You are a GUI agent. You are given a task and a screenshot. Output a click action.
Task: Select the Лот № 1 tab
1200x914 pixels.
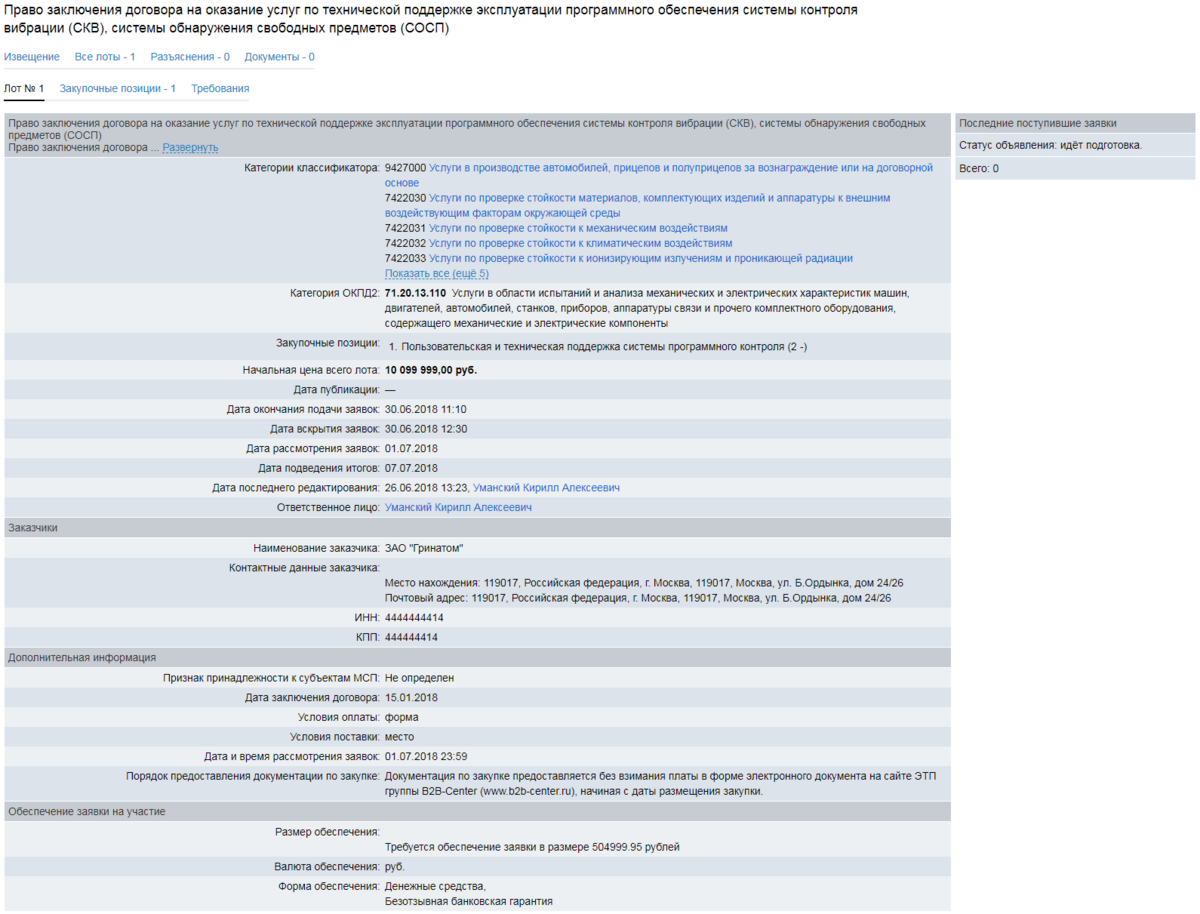point(24,89)
